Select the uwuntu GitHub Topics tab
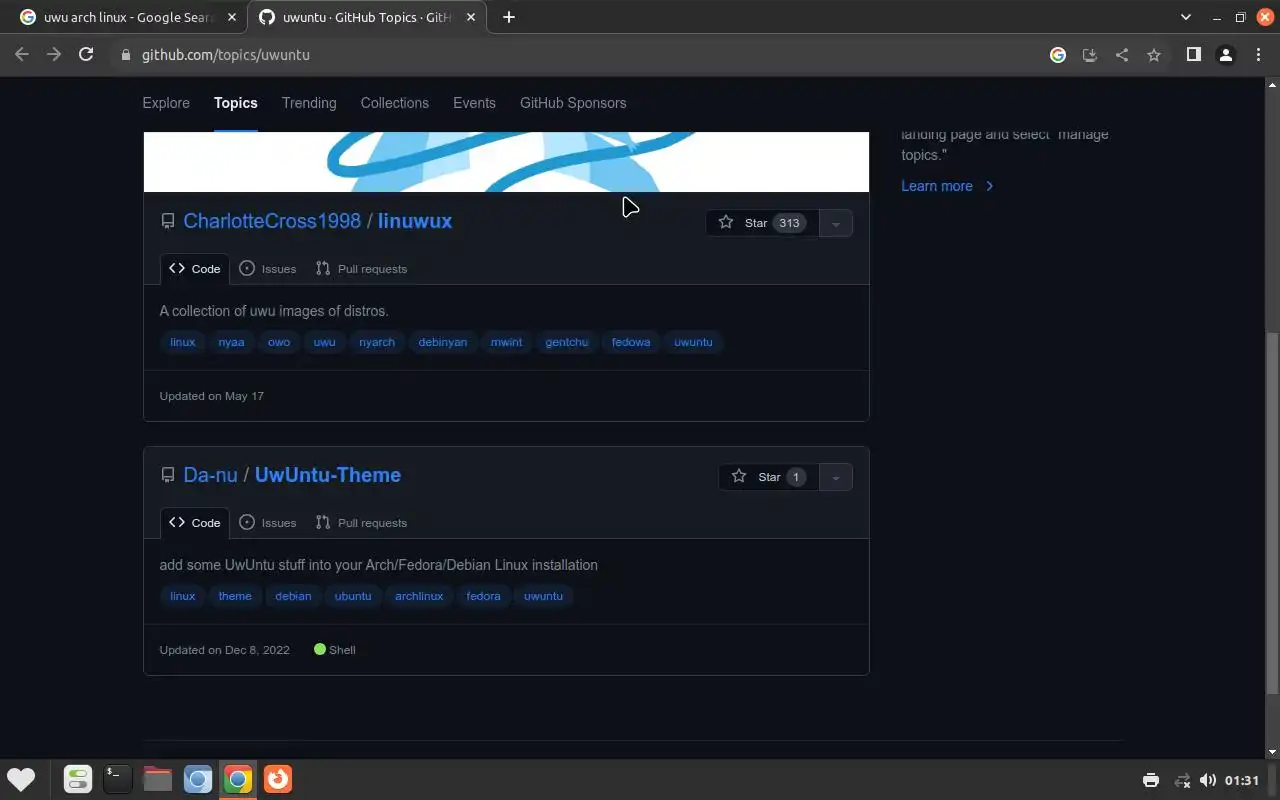The image size is (1280, 800). click(x=368, y=17)
